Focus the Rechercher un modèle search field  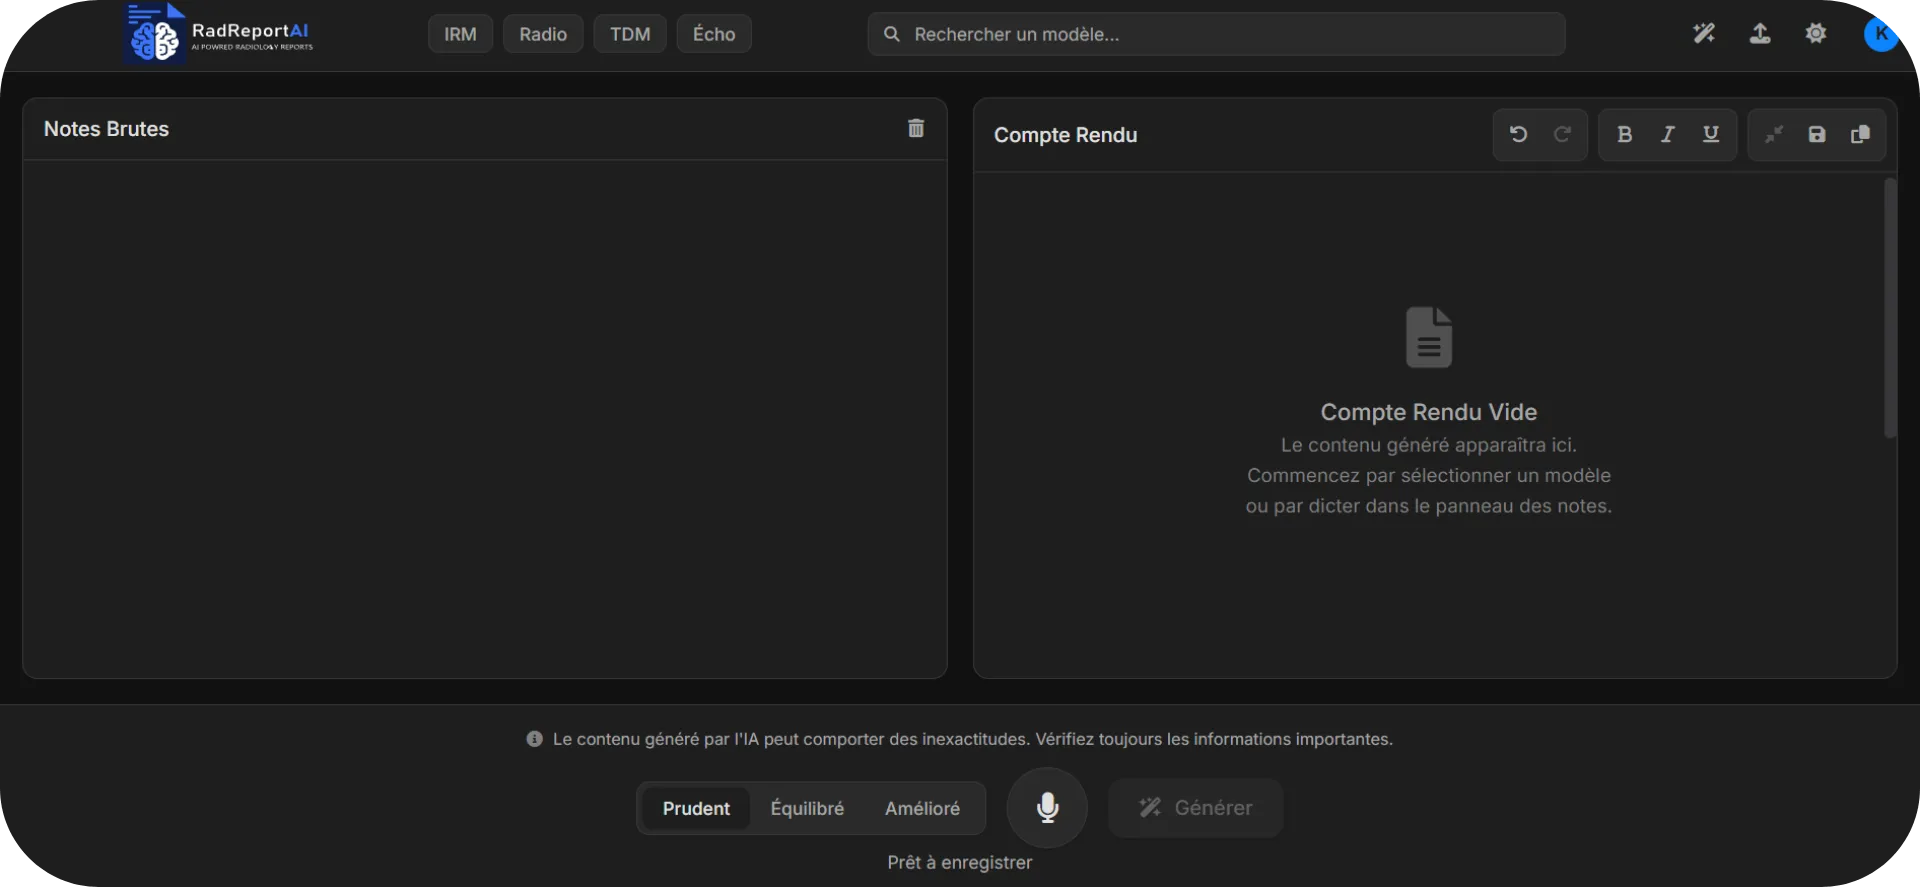1216,34
